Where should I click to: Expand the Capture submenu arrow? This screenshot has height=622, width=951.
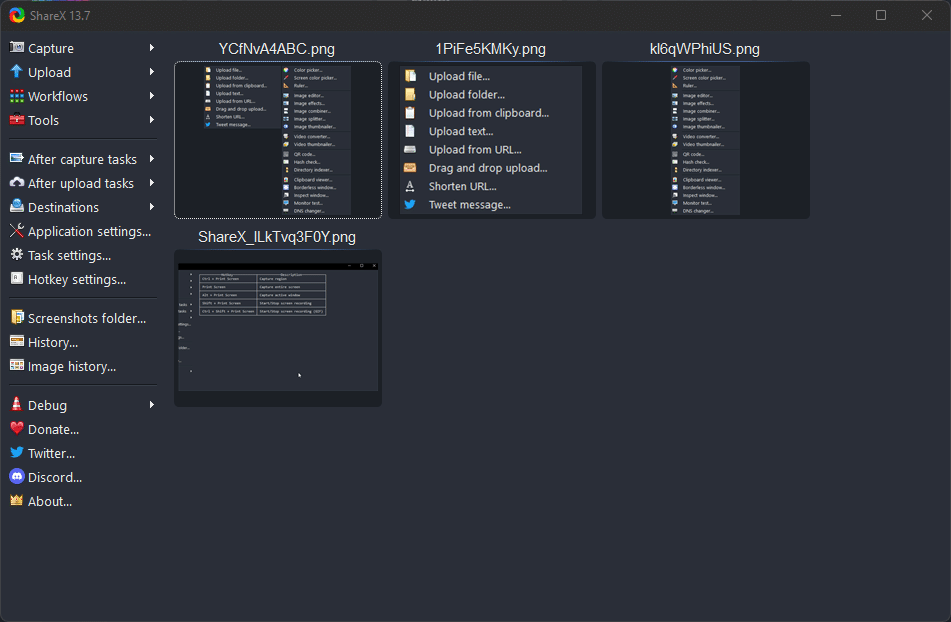point(152,48)
